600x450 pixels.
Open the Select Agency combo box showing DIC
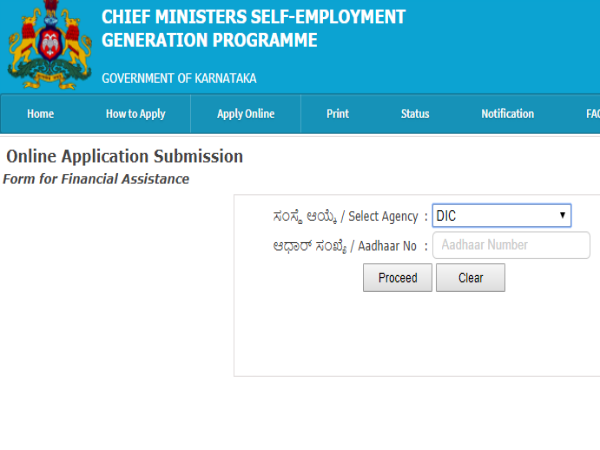click(x=495, y=216)
